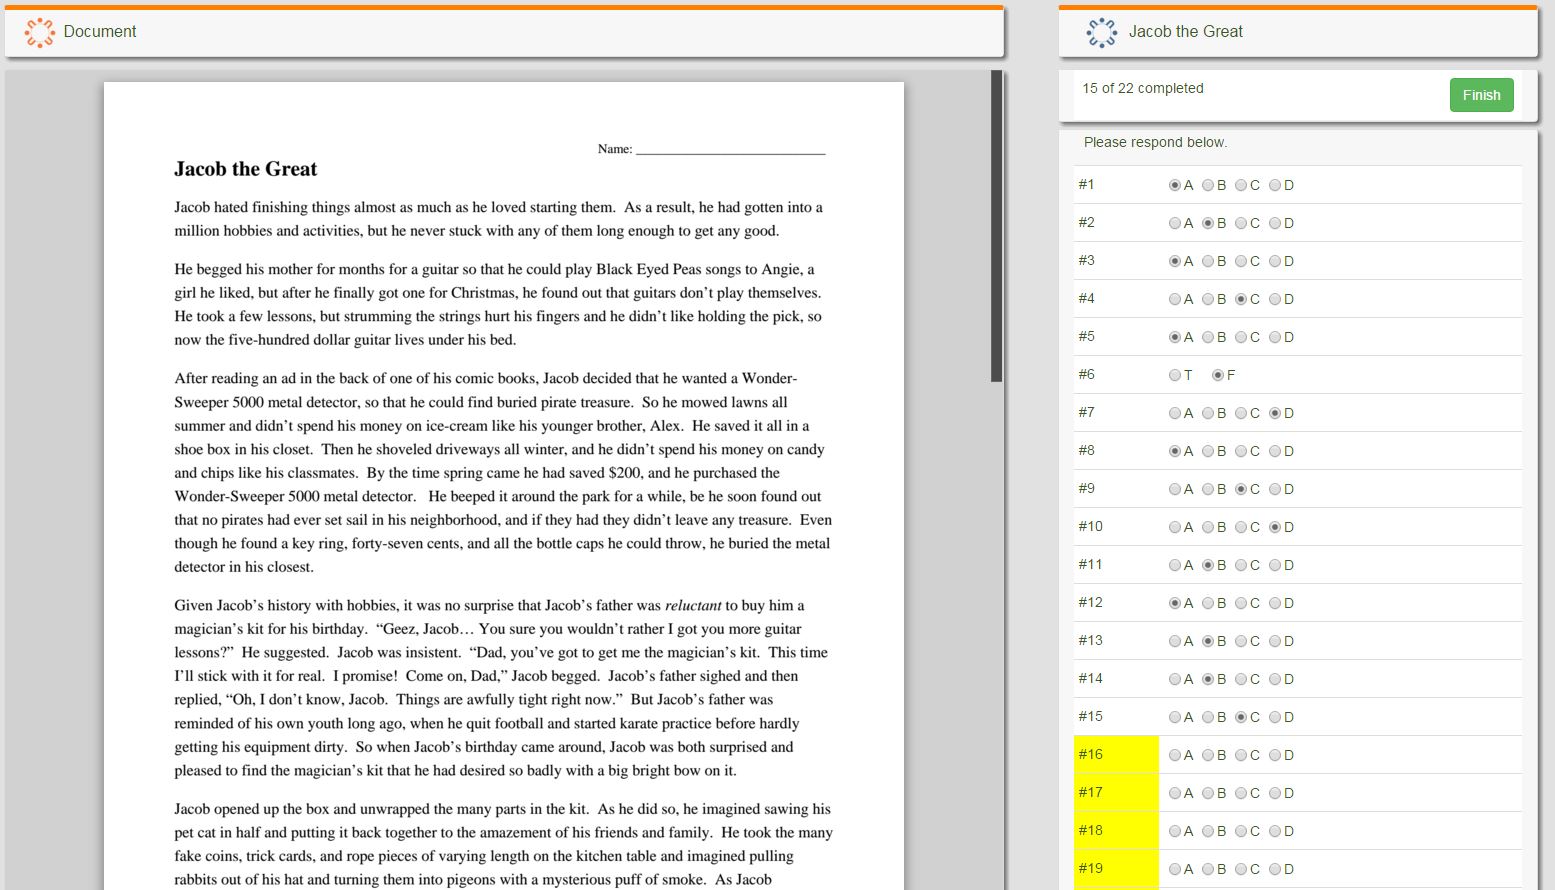This screenshot has width=1555, height=890.
Task: Select answer C for question #18
Action: (x=1241, y=831)
